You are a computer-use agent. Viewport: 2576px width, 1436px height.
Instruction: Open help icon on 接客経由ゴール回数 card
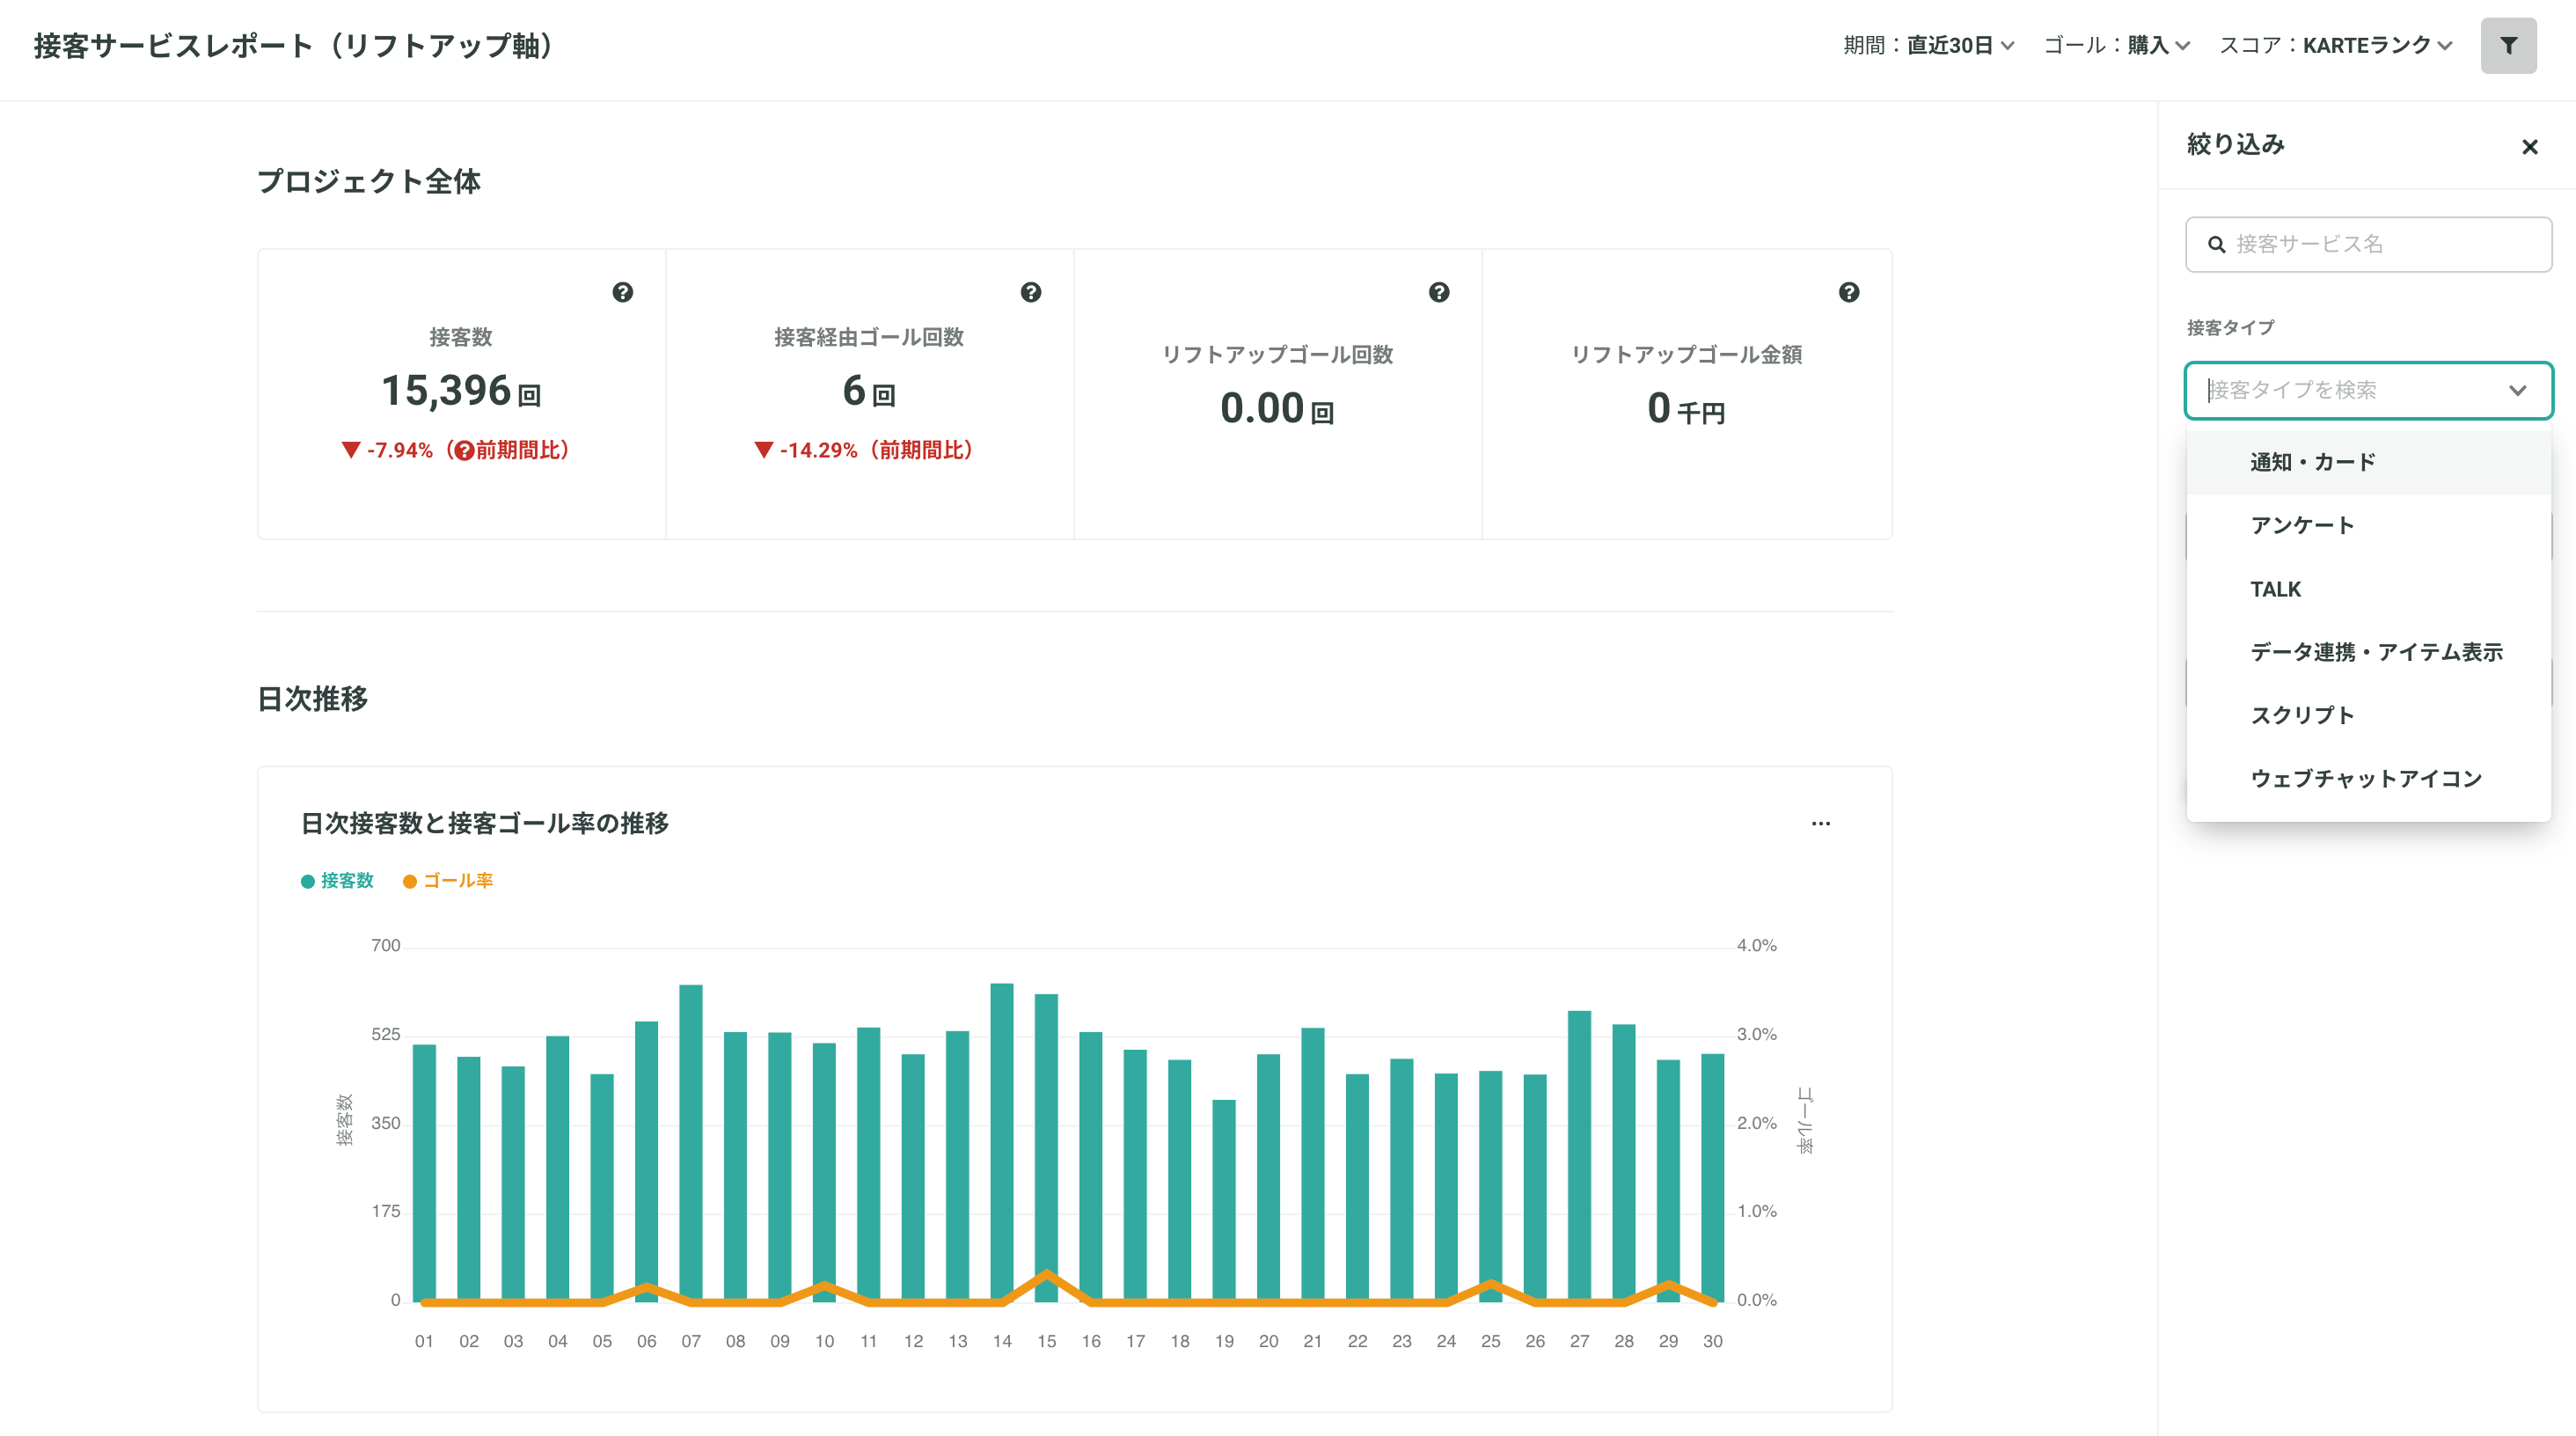coord(1031,292)
